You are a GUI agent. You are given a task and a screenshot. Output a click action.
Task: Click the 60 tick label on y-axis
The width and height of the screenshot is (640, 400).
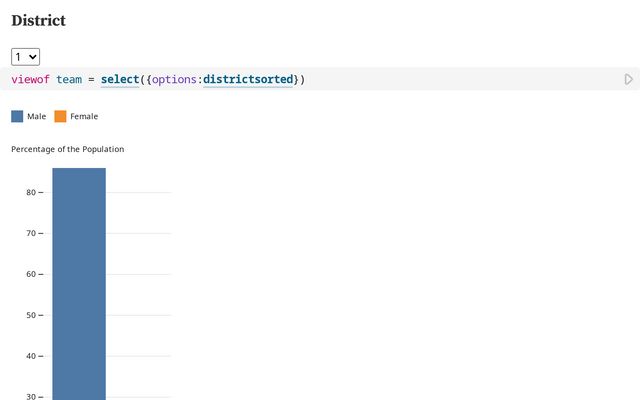coord(31,274)
